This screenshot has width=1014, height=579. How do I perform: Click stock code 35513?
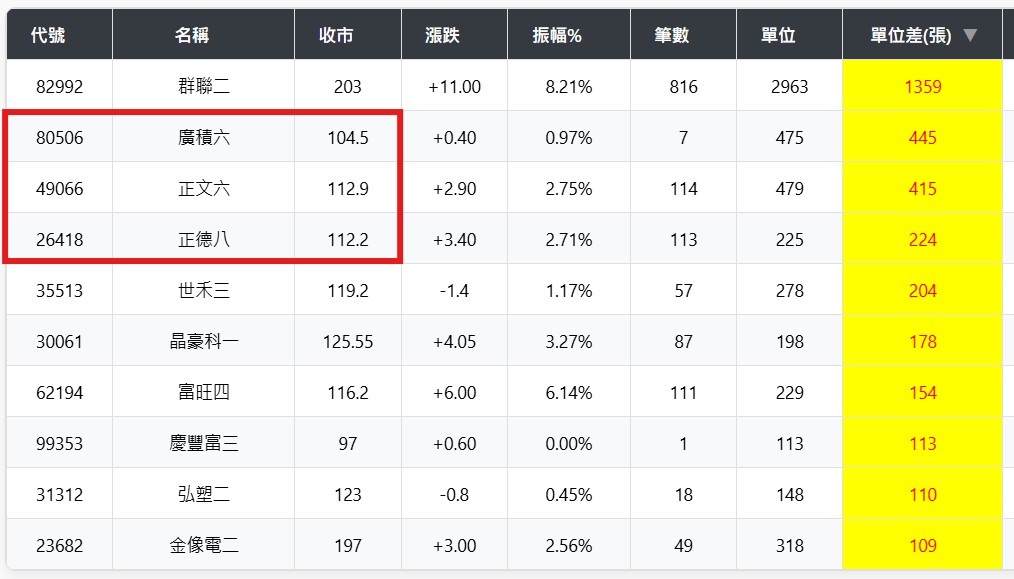pyautogui.click(x=59, y=291)
